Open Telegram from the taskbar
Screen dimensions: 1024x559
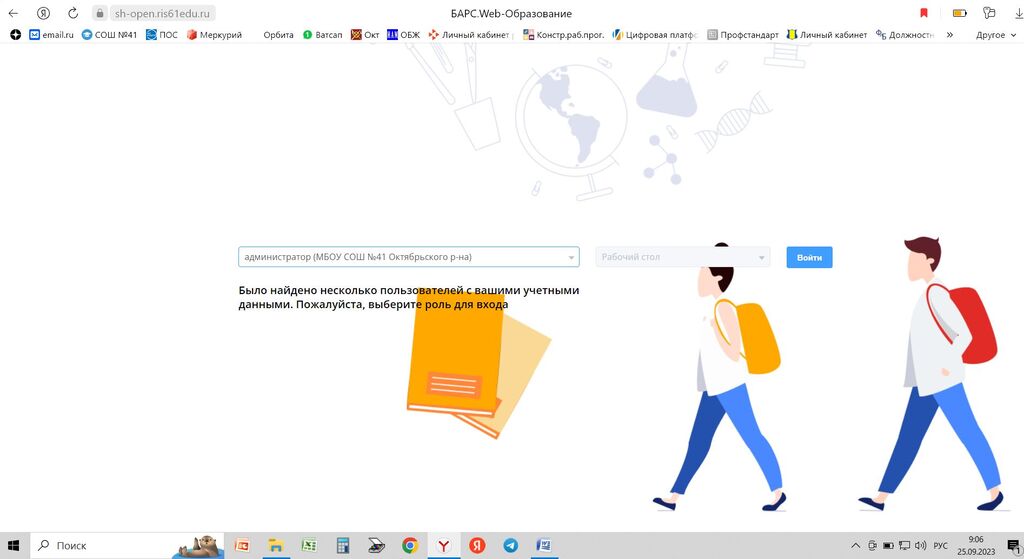point(511,545)
